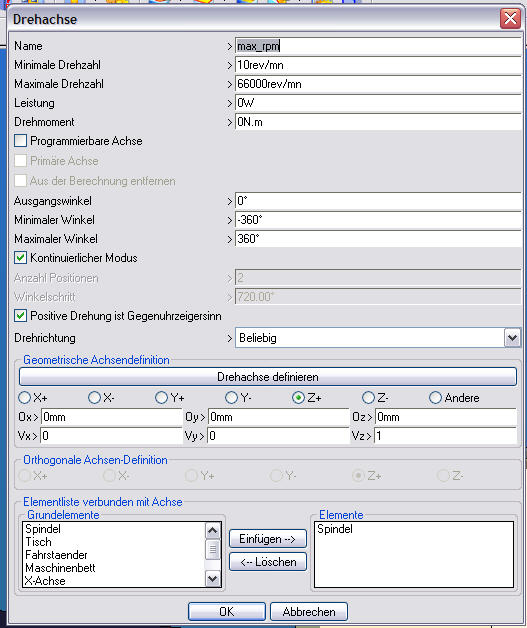This screenshot has width=527, height=628.
Task: Click Grundelemente list scroll down arrow
Action: click(213, 579)
